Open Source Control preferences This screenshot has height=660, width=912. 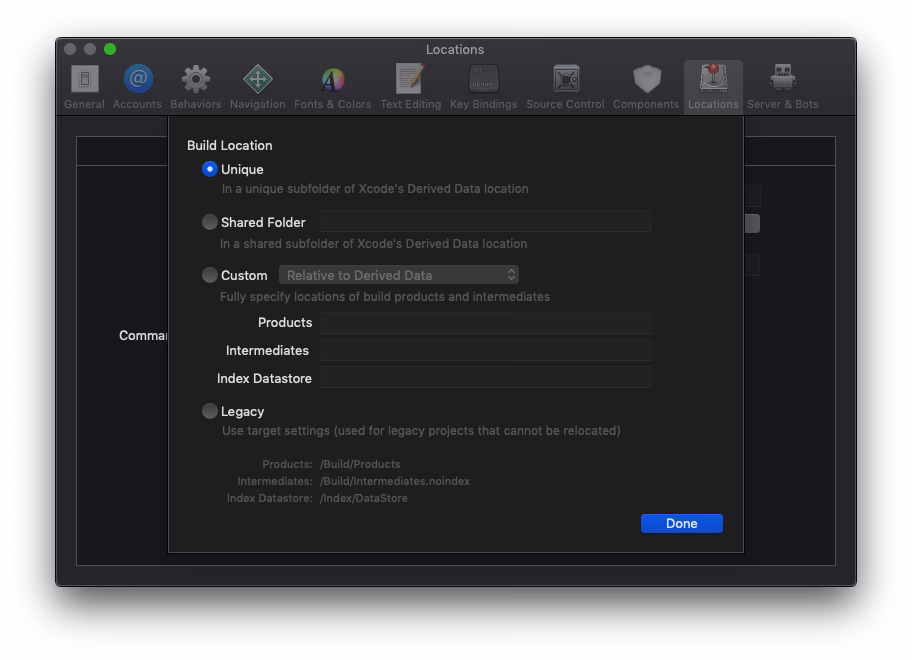click(x=565, y=79)
